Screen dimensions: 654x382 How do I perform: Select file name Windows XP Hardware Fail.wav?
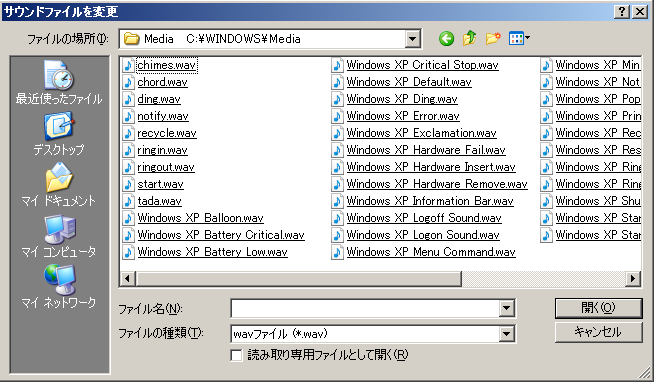pyautogui.click(x=426, y=150)
